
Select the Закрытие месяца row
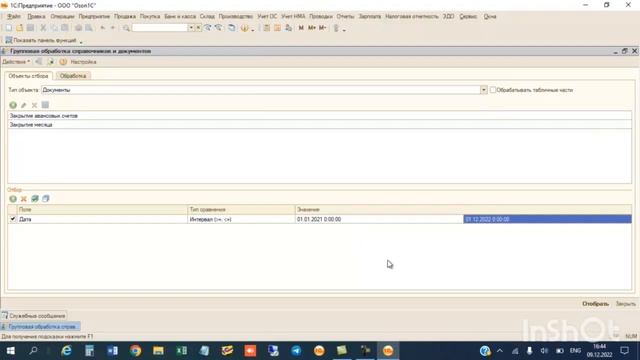(x=320, y=125)
